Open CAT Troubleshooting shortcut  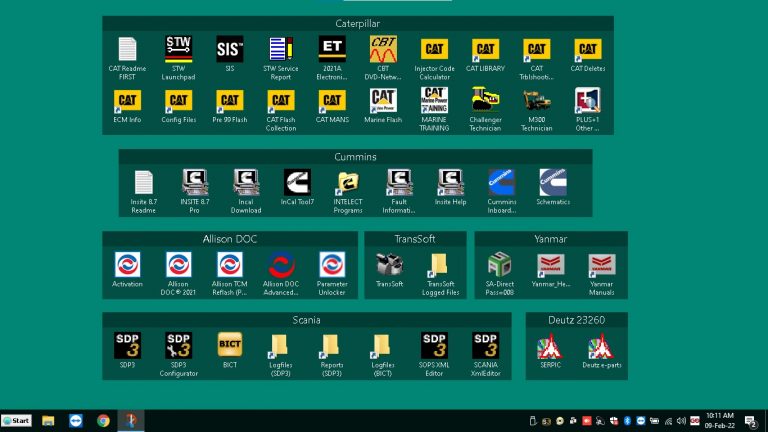(536, 49)
